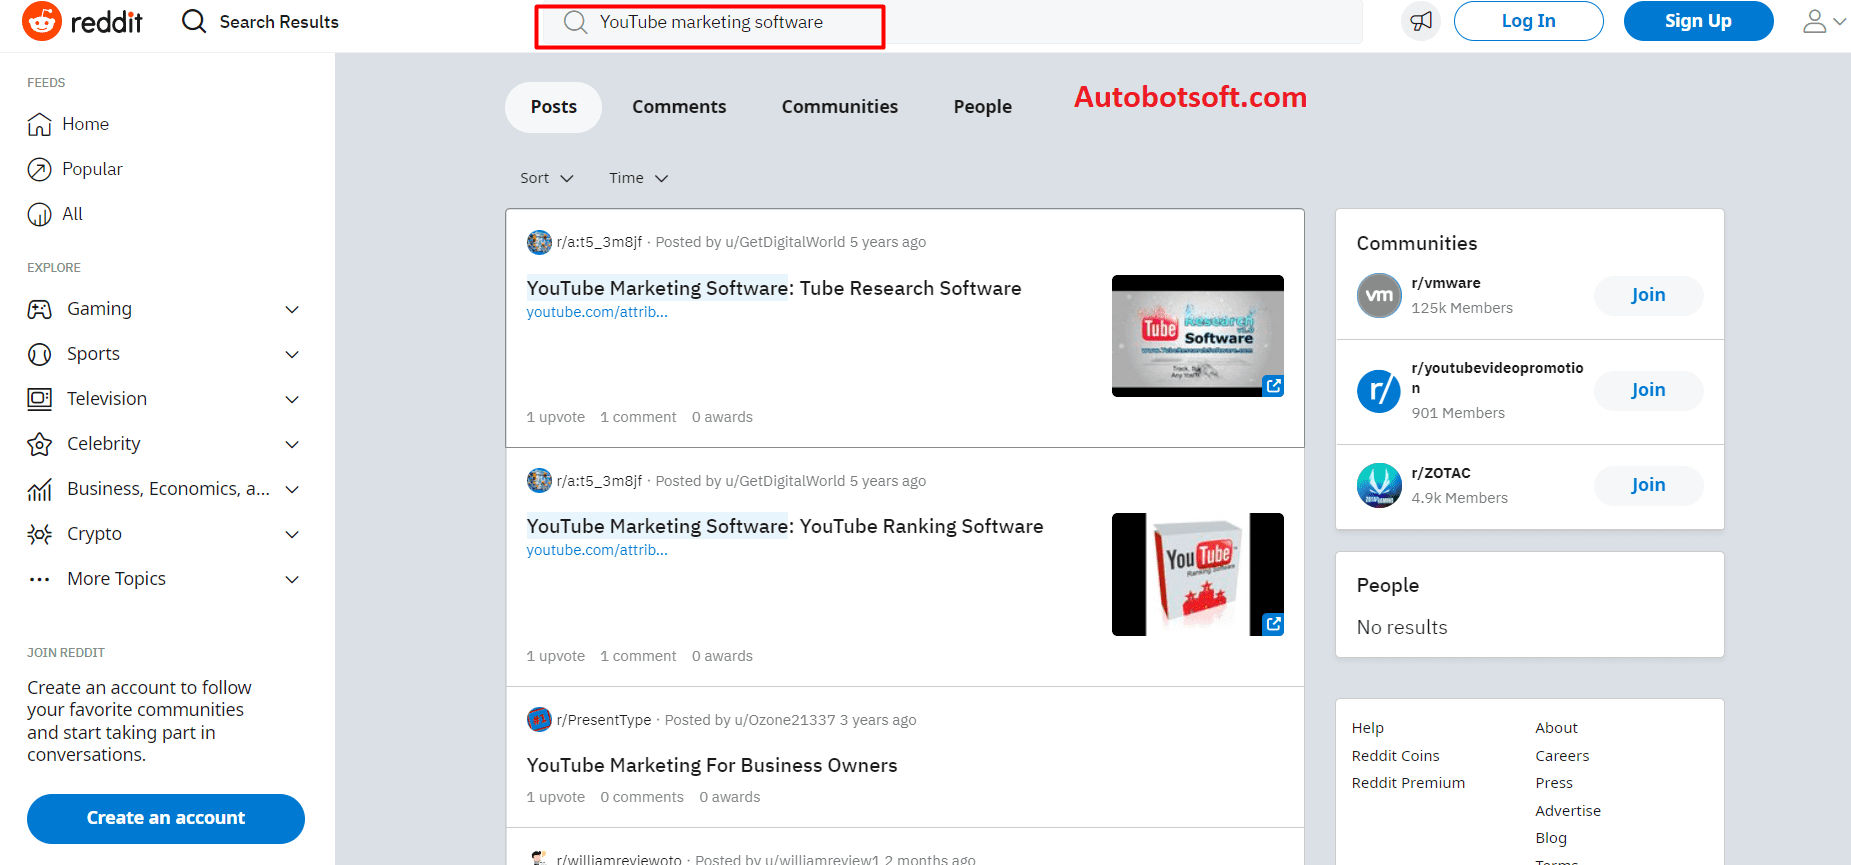Open the YouTube Ranking Software thumbnail
The width and height of the screenshot is (1851, 865).
click(1197, 574)
